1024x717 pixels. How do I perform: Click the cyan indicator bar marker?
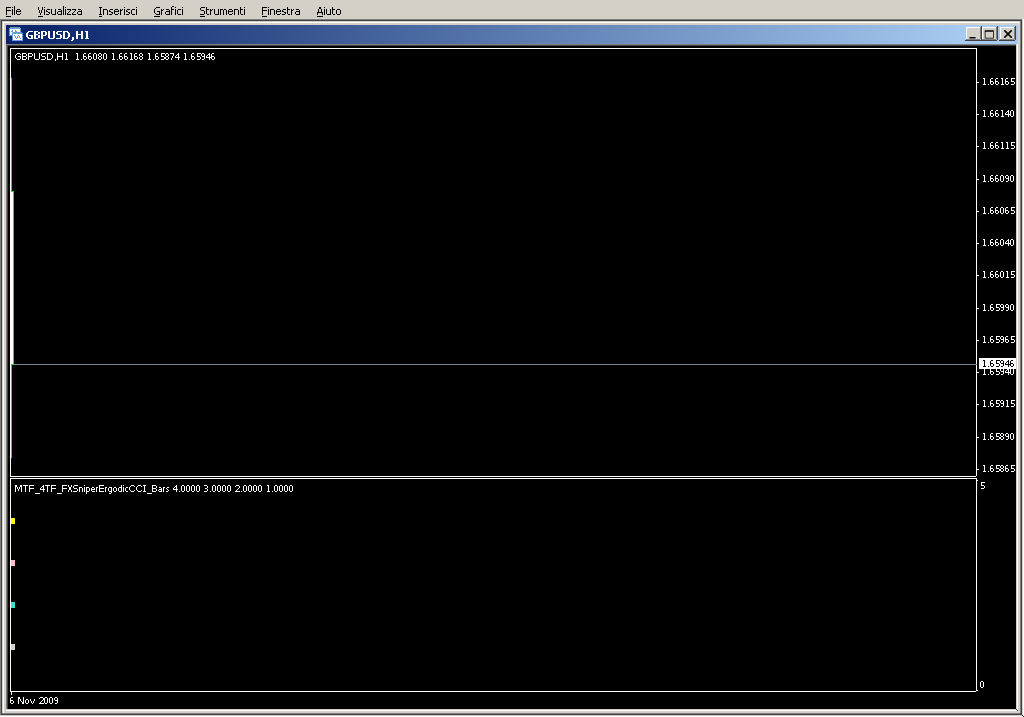click(x=12, y=605)
